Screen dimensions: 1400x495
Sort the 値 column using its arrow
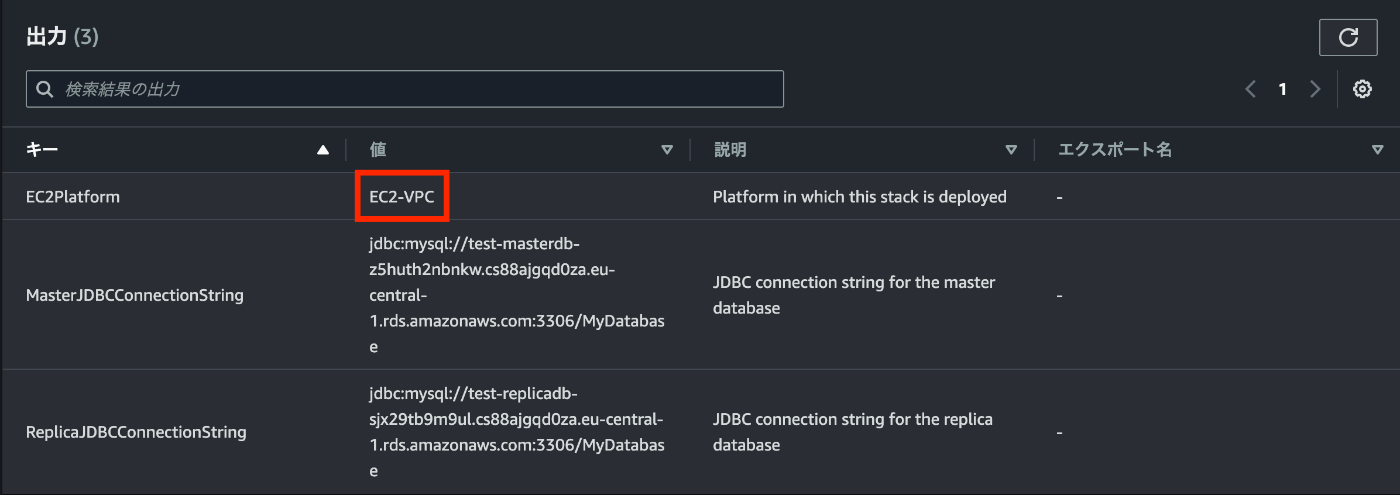(x=667, y=150)
